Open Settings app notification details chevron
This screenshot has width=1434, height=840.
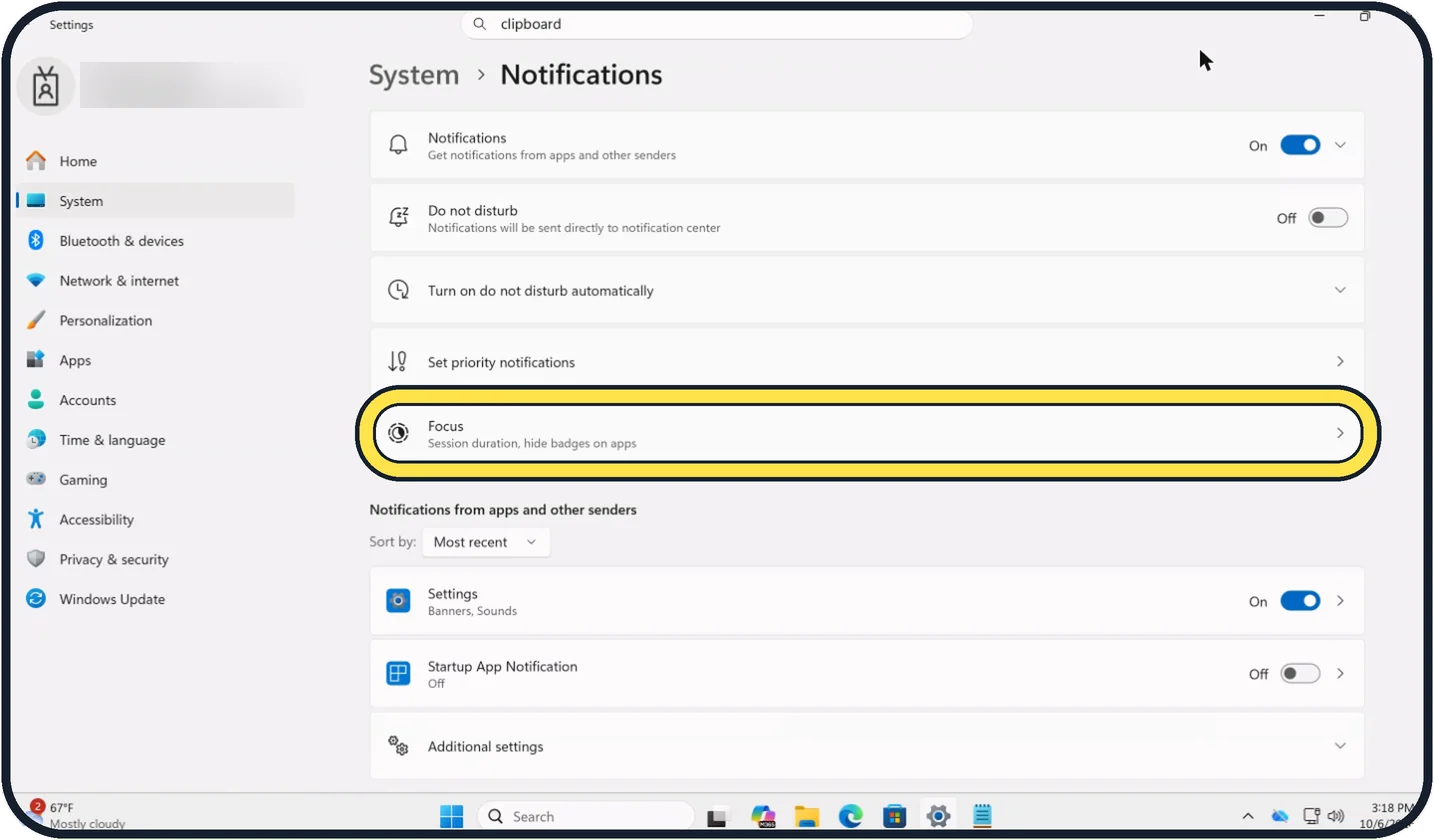(1341, 601)
